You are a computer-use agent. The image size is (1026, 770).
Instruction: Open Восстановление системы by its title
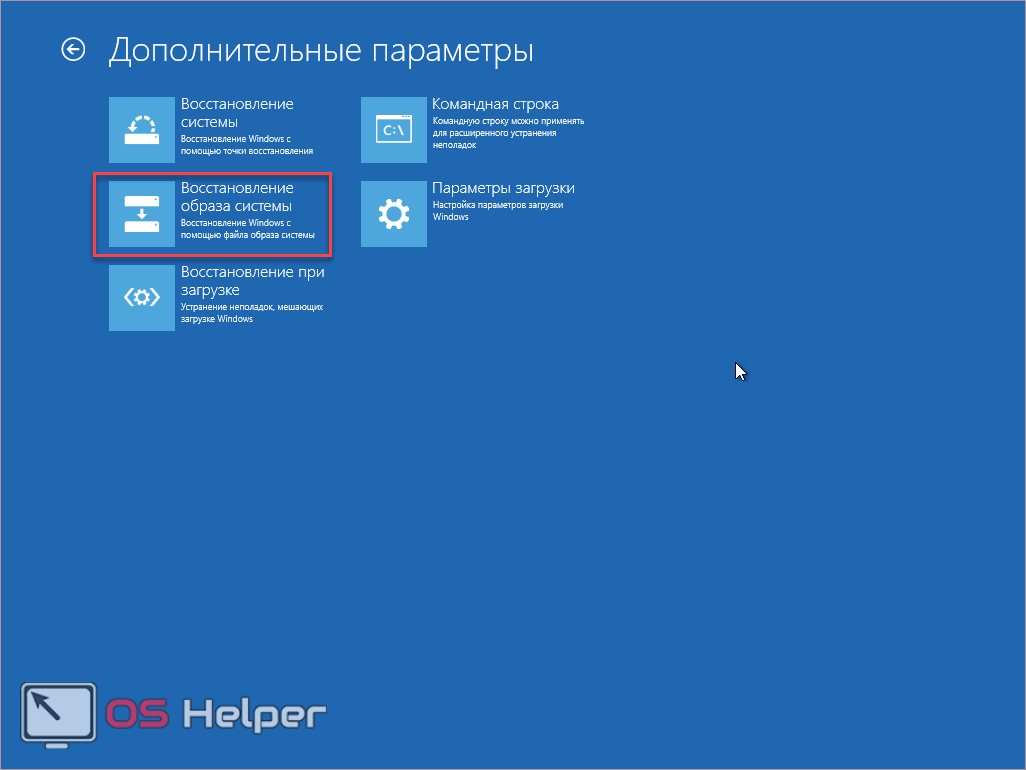point(237,113)
